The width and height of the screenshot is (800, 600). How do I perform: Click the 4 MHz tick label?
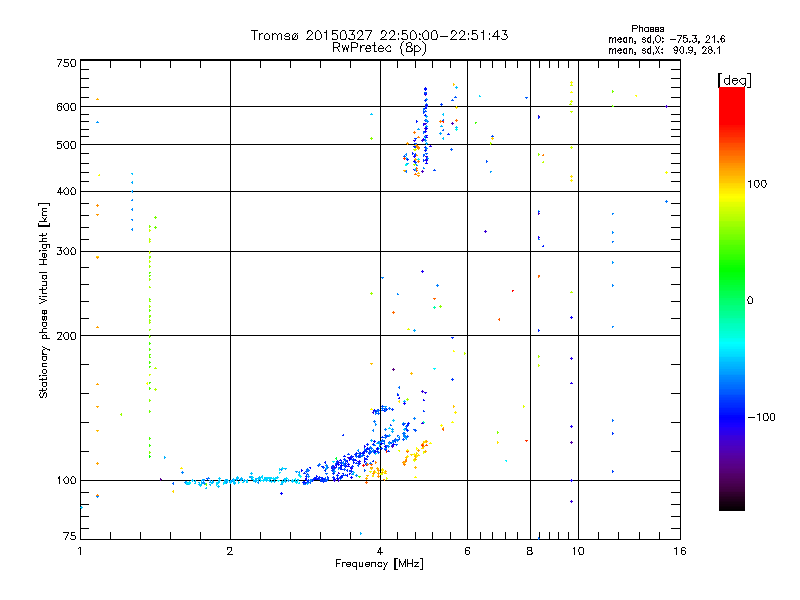click(380, 551)
